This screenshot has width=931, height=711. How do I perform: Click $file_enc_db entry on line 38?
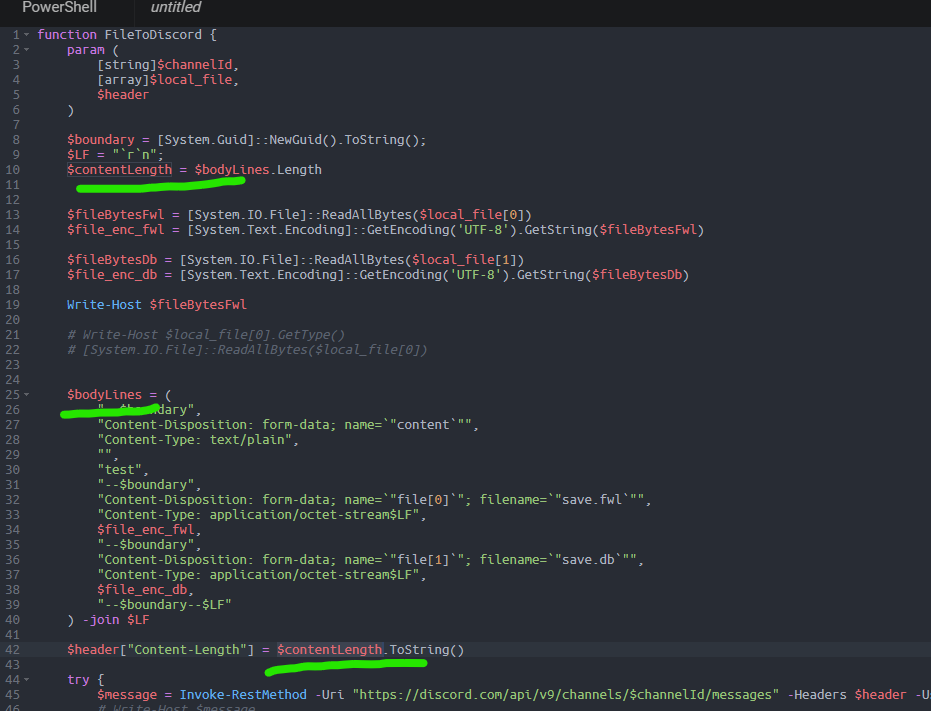pyautogui.click(x=142, y=590)
